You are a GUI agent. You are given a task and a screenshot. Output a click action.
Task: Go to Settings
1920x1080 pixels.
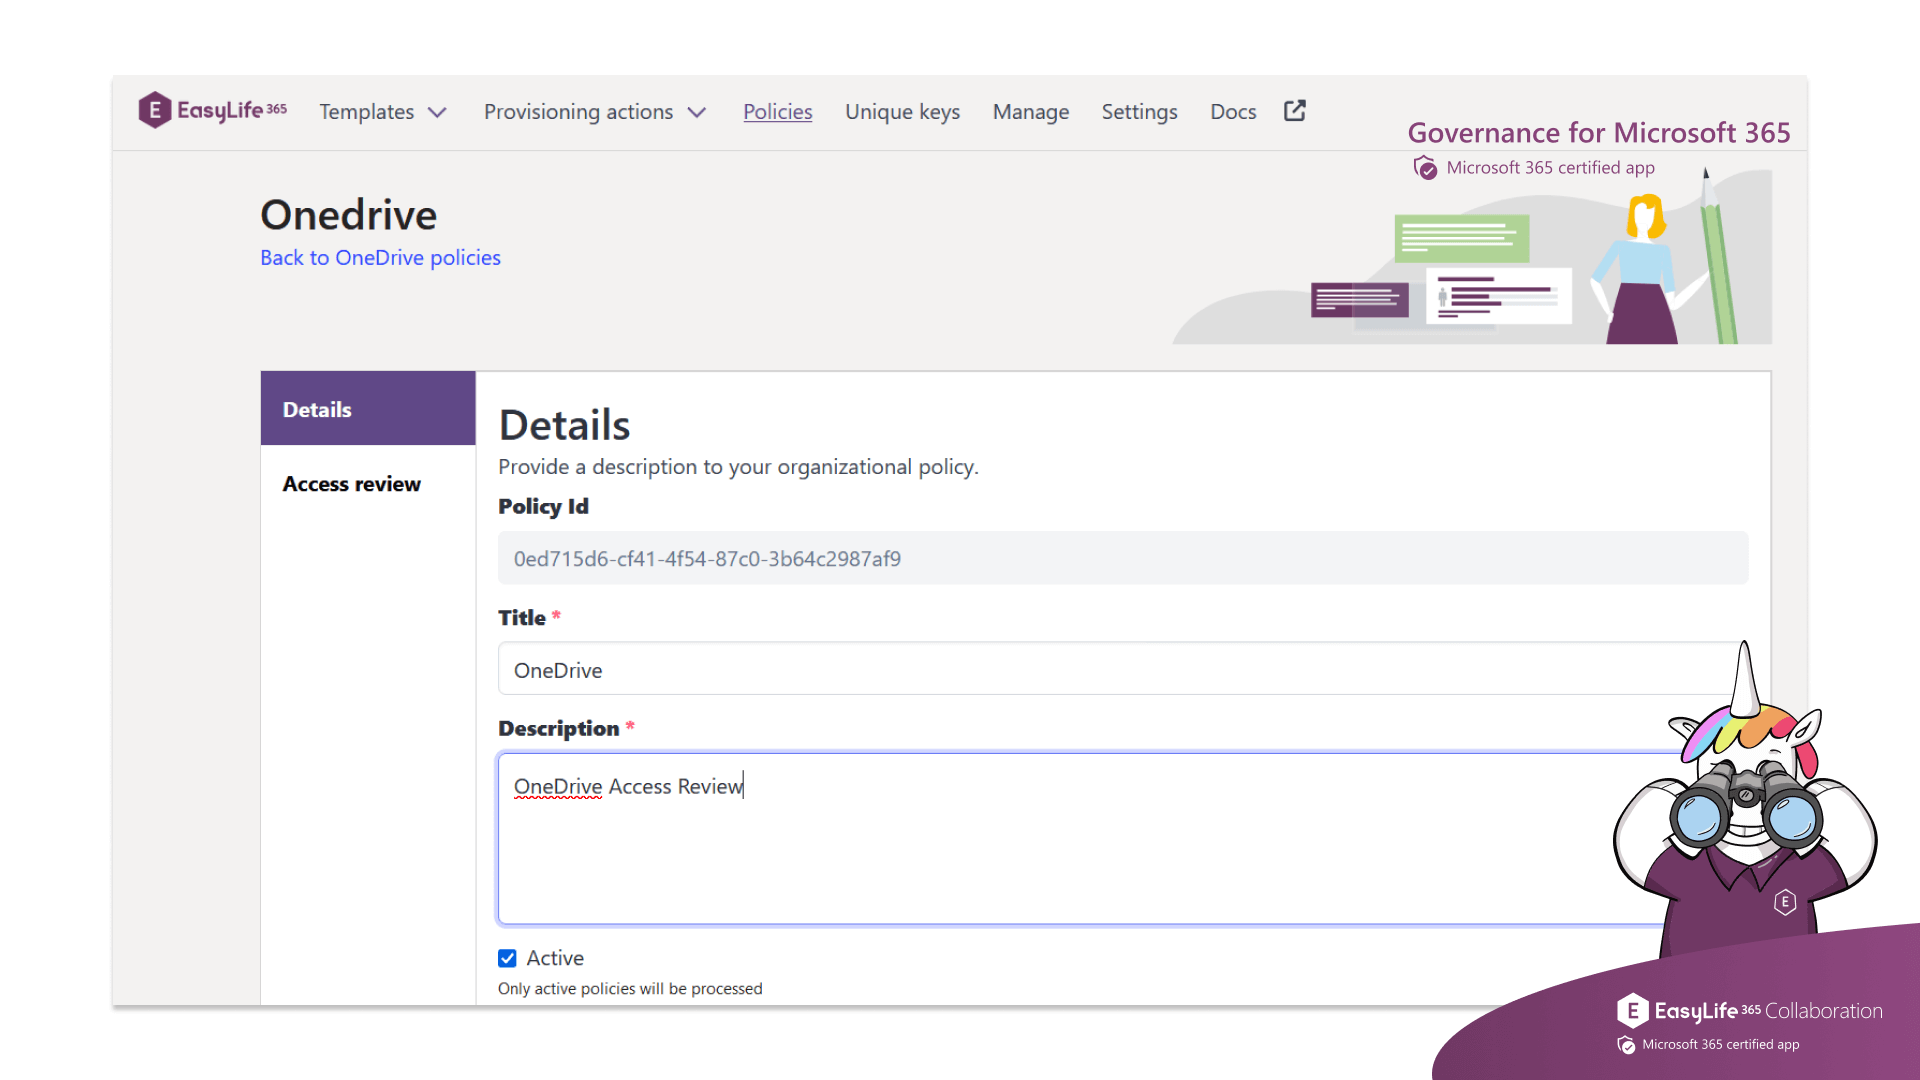coord(1139,111)
